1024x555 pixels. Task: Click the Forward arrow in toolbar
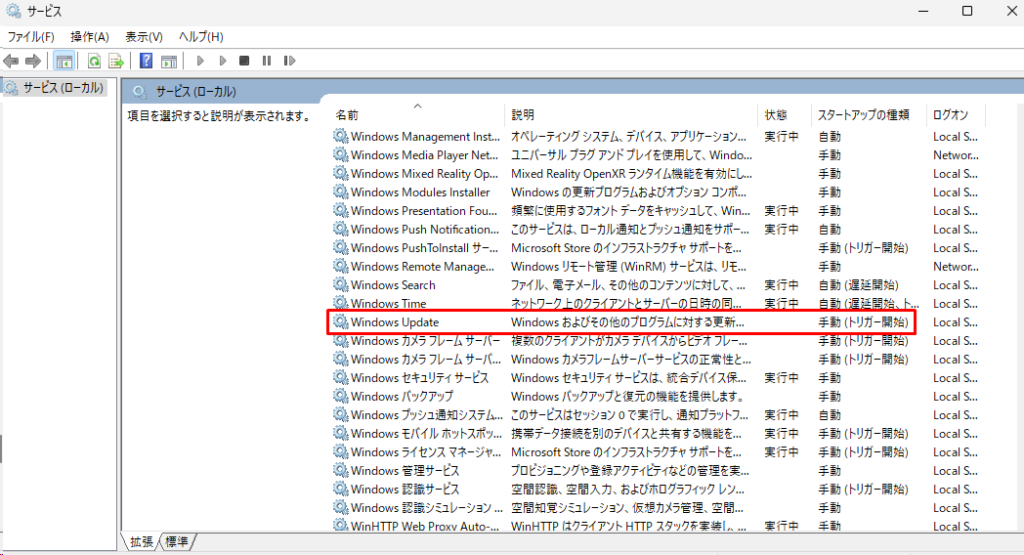coord(34,61)
